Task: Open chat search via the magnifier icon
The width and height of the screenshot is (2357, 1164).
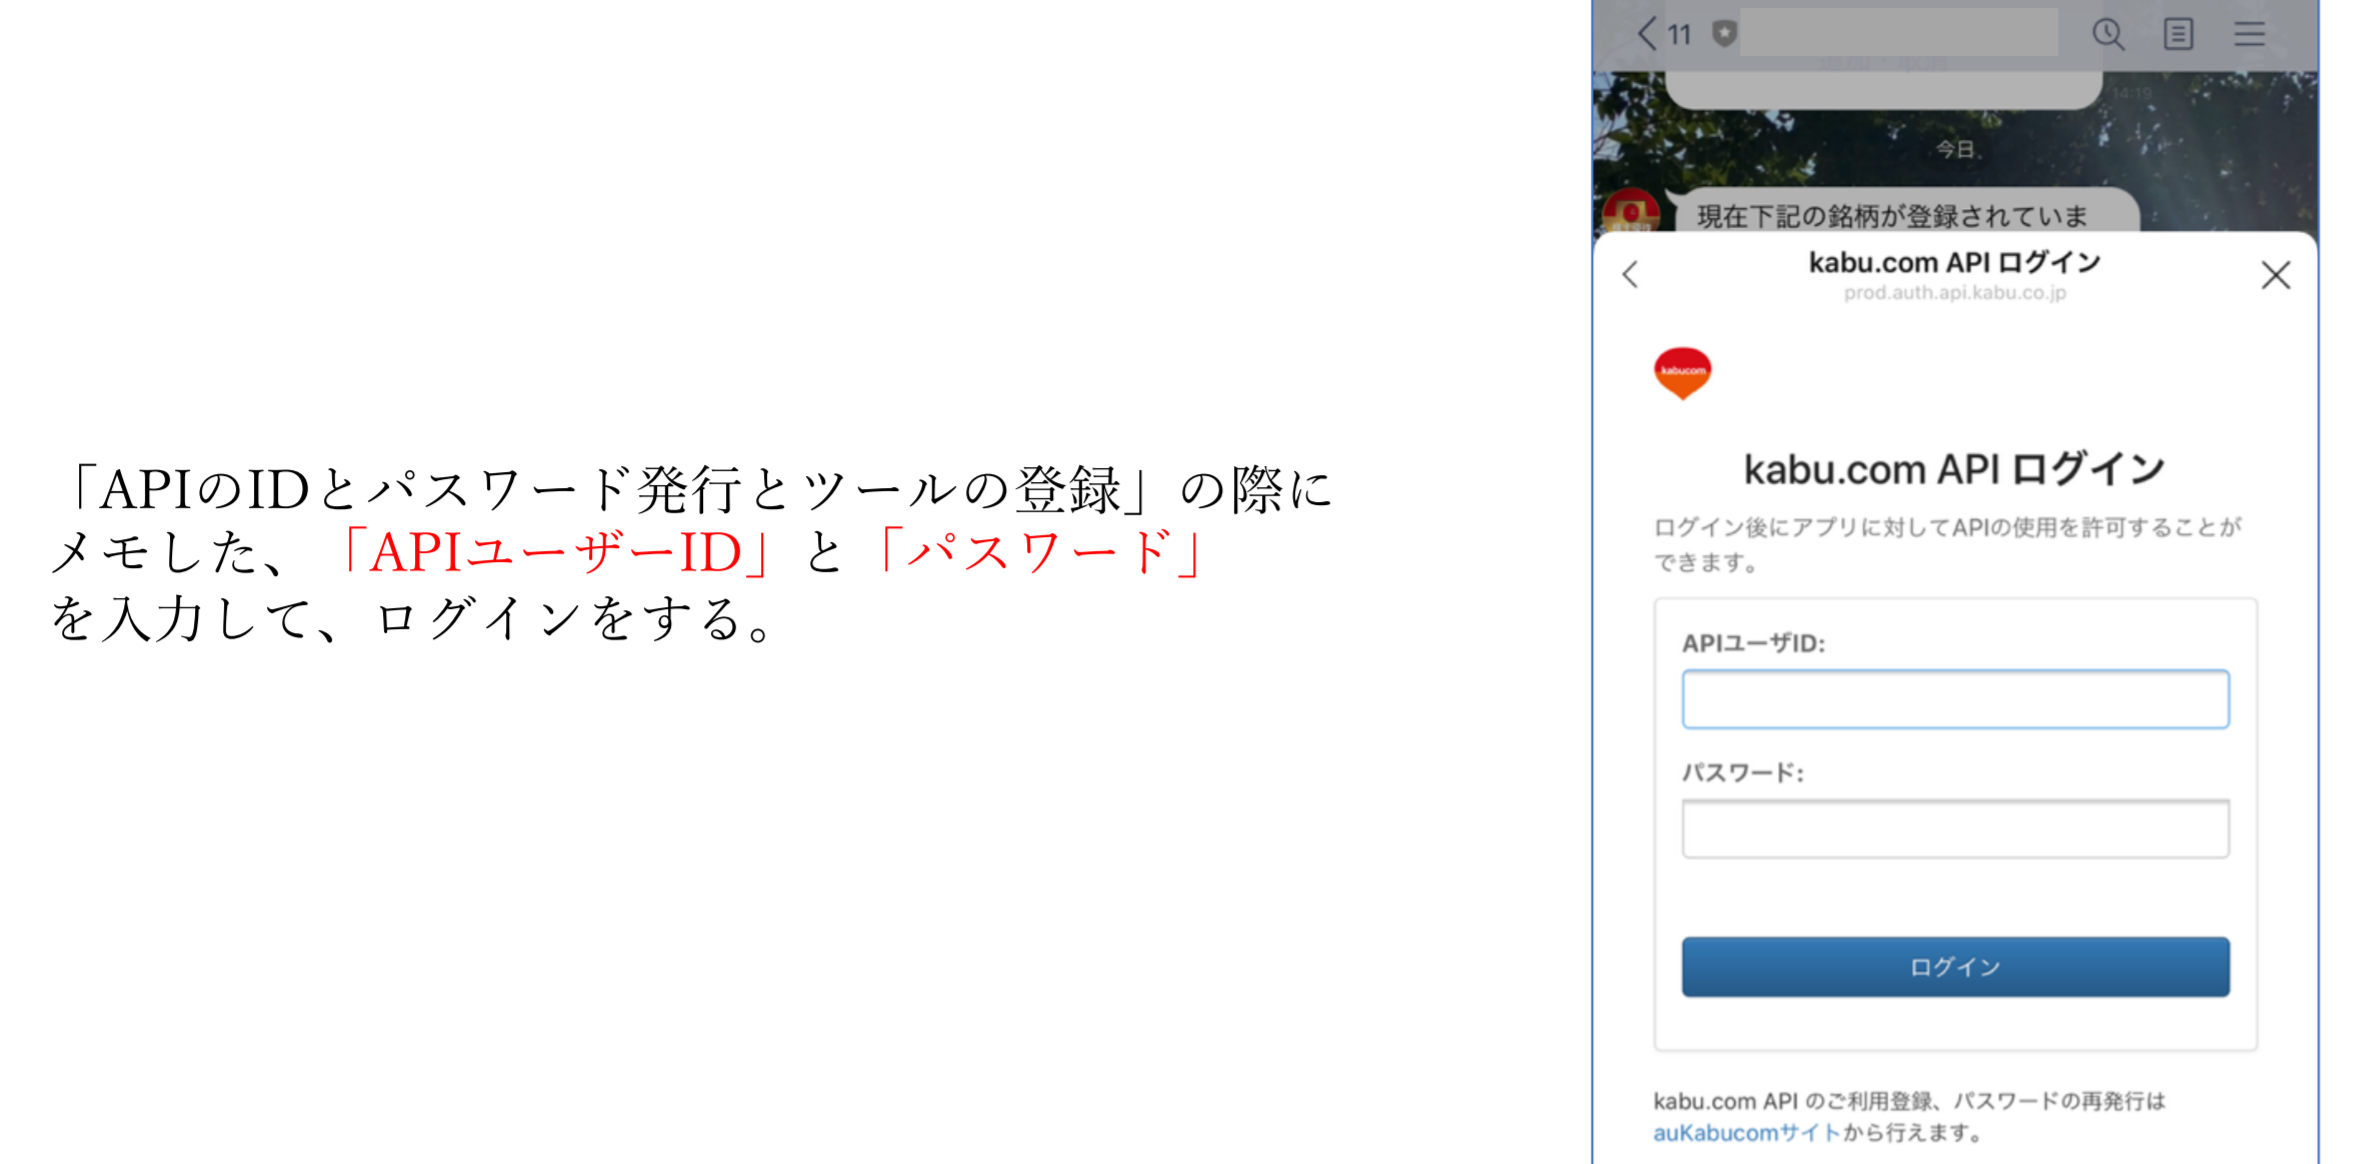Action: (x=2108, y=34)
